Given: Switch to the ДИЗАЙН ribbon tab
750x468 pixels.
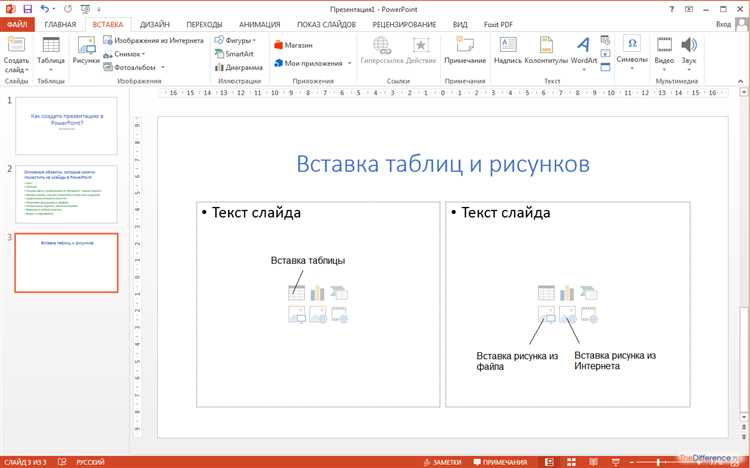Looking at the screenshot, I should (154, 23).
